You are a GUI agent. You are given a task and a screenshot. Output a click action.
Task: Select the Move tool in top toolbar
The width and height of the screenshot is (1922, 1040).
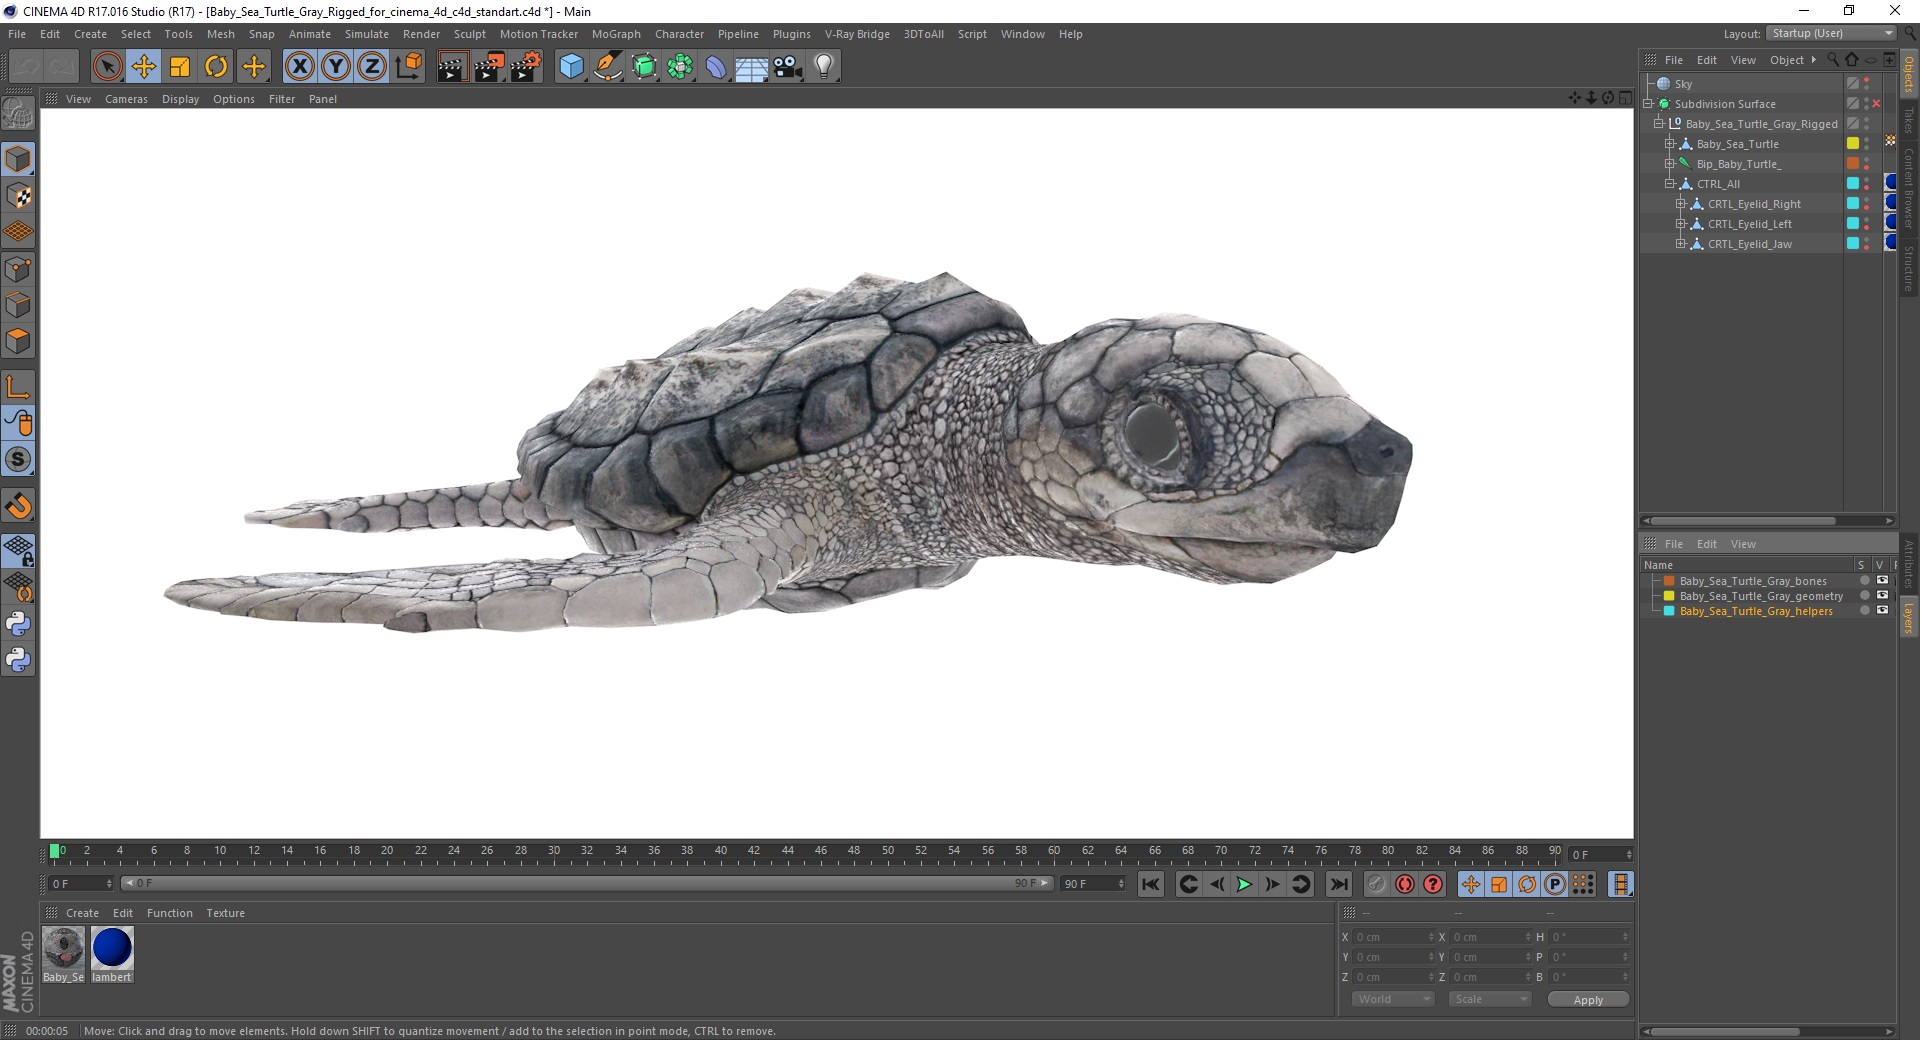(144, 67)
